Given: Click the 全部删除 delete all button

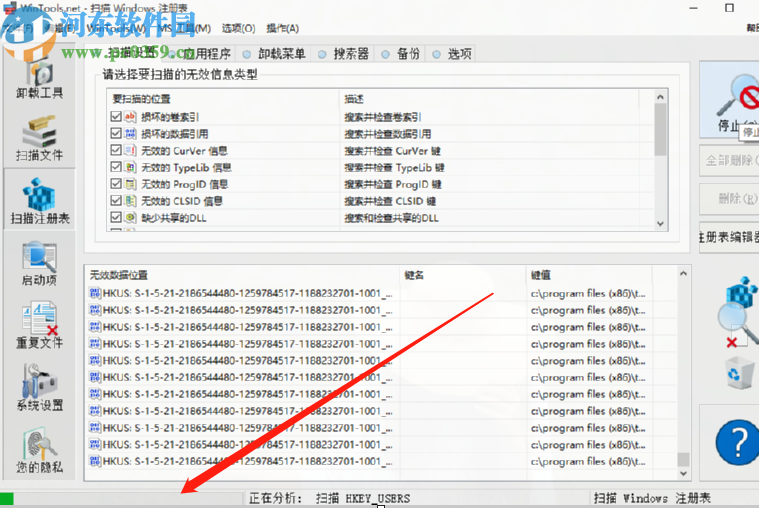Looking at the screenshot, I should tap(730, 160).
